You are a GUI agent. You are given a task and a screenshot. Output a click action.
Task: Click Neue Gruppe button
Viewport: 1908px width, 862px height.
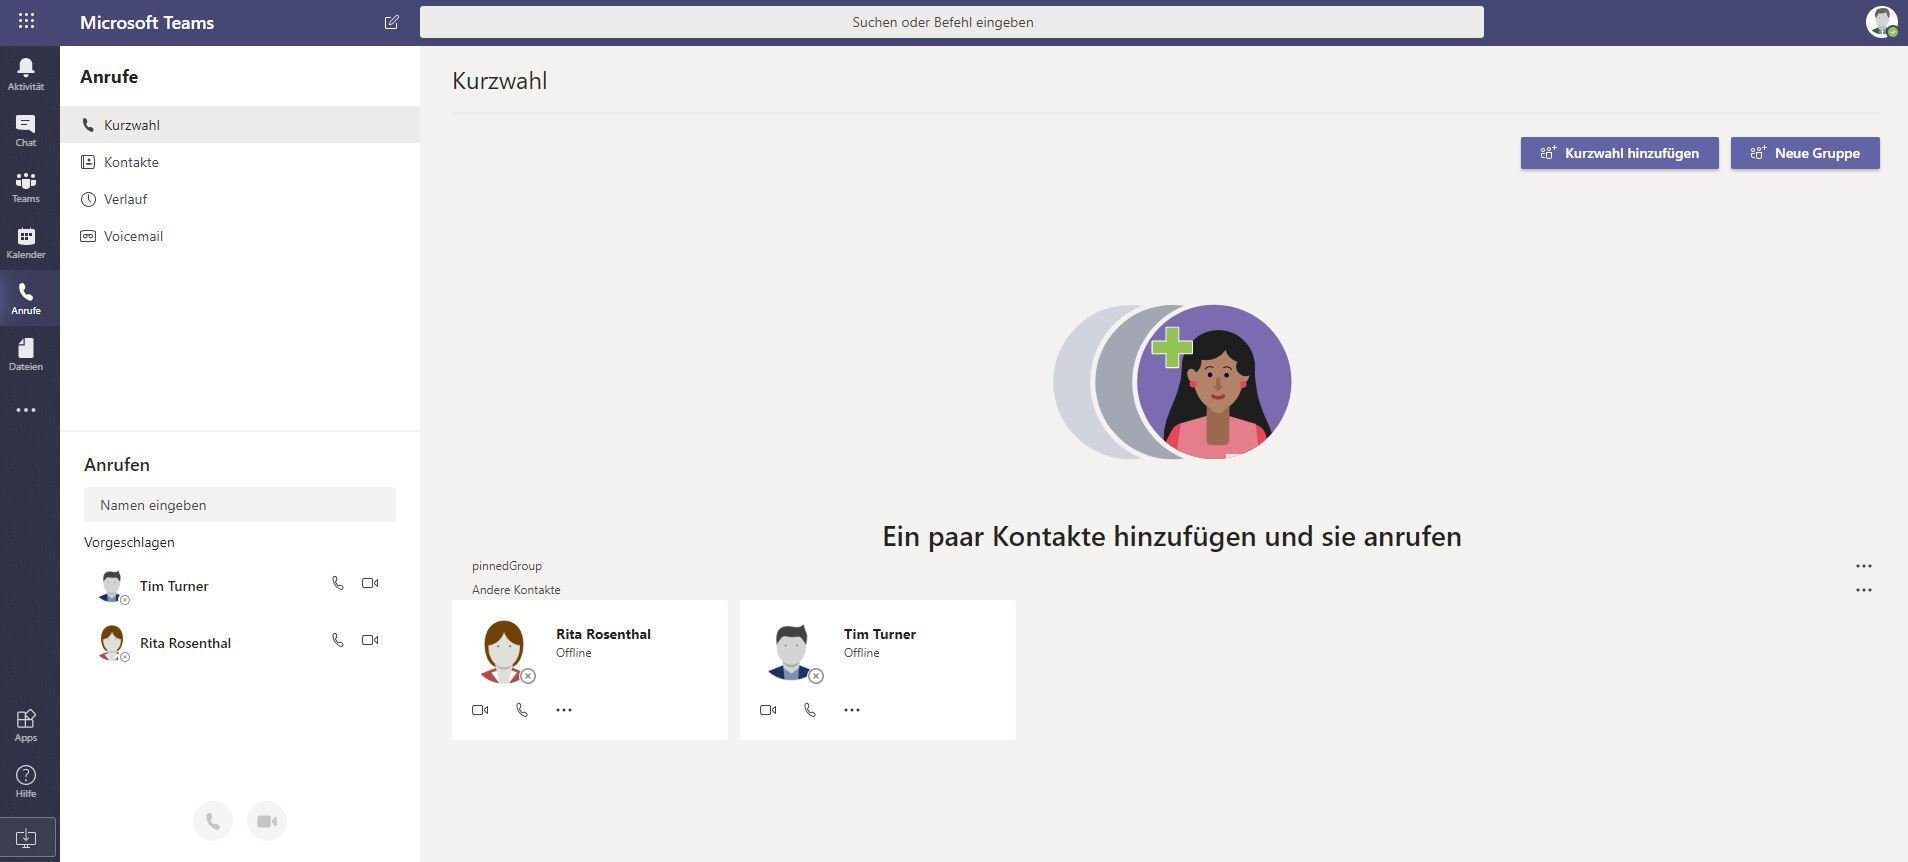pos(1805,153)
